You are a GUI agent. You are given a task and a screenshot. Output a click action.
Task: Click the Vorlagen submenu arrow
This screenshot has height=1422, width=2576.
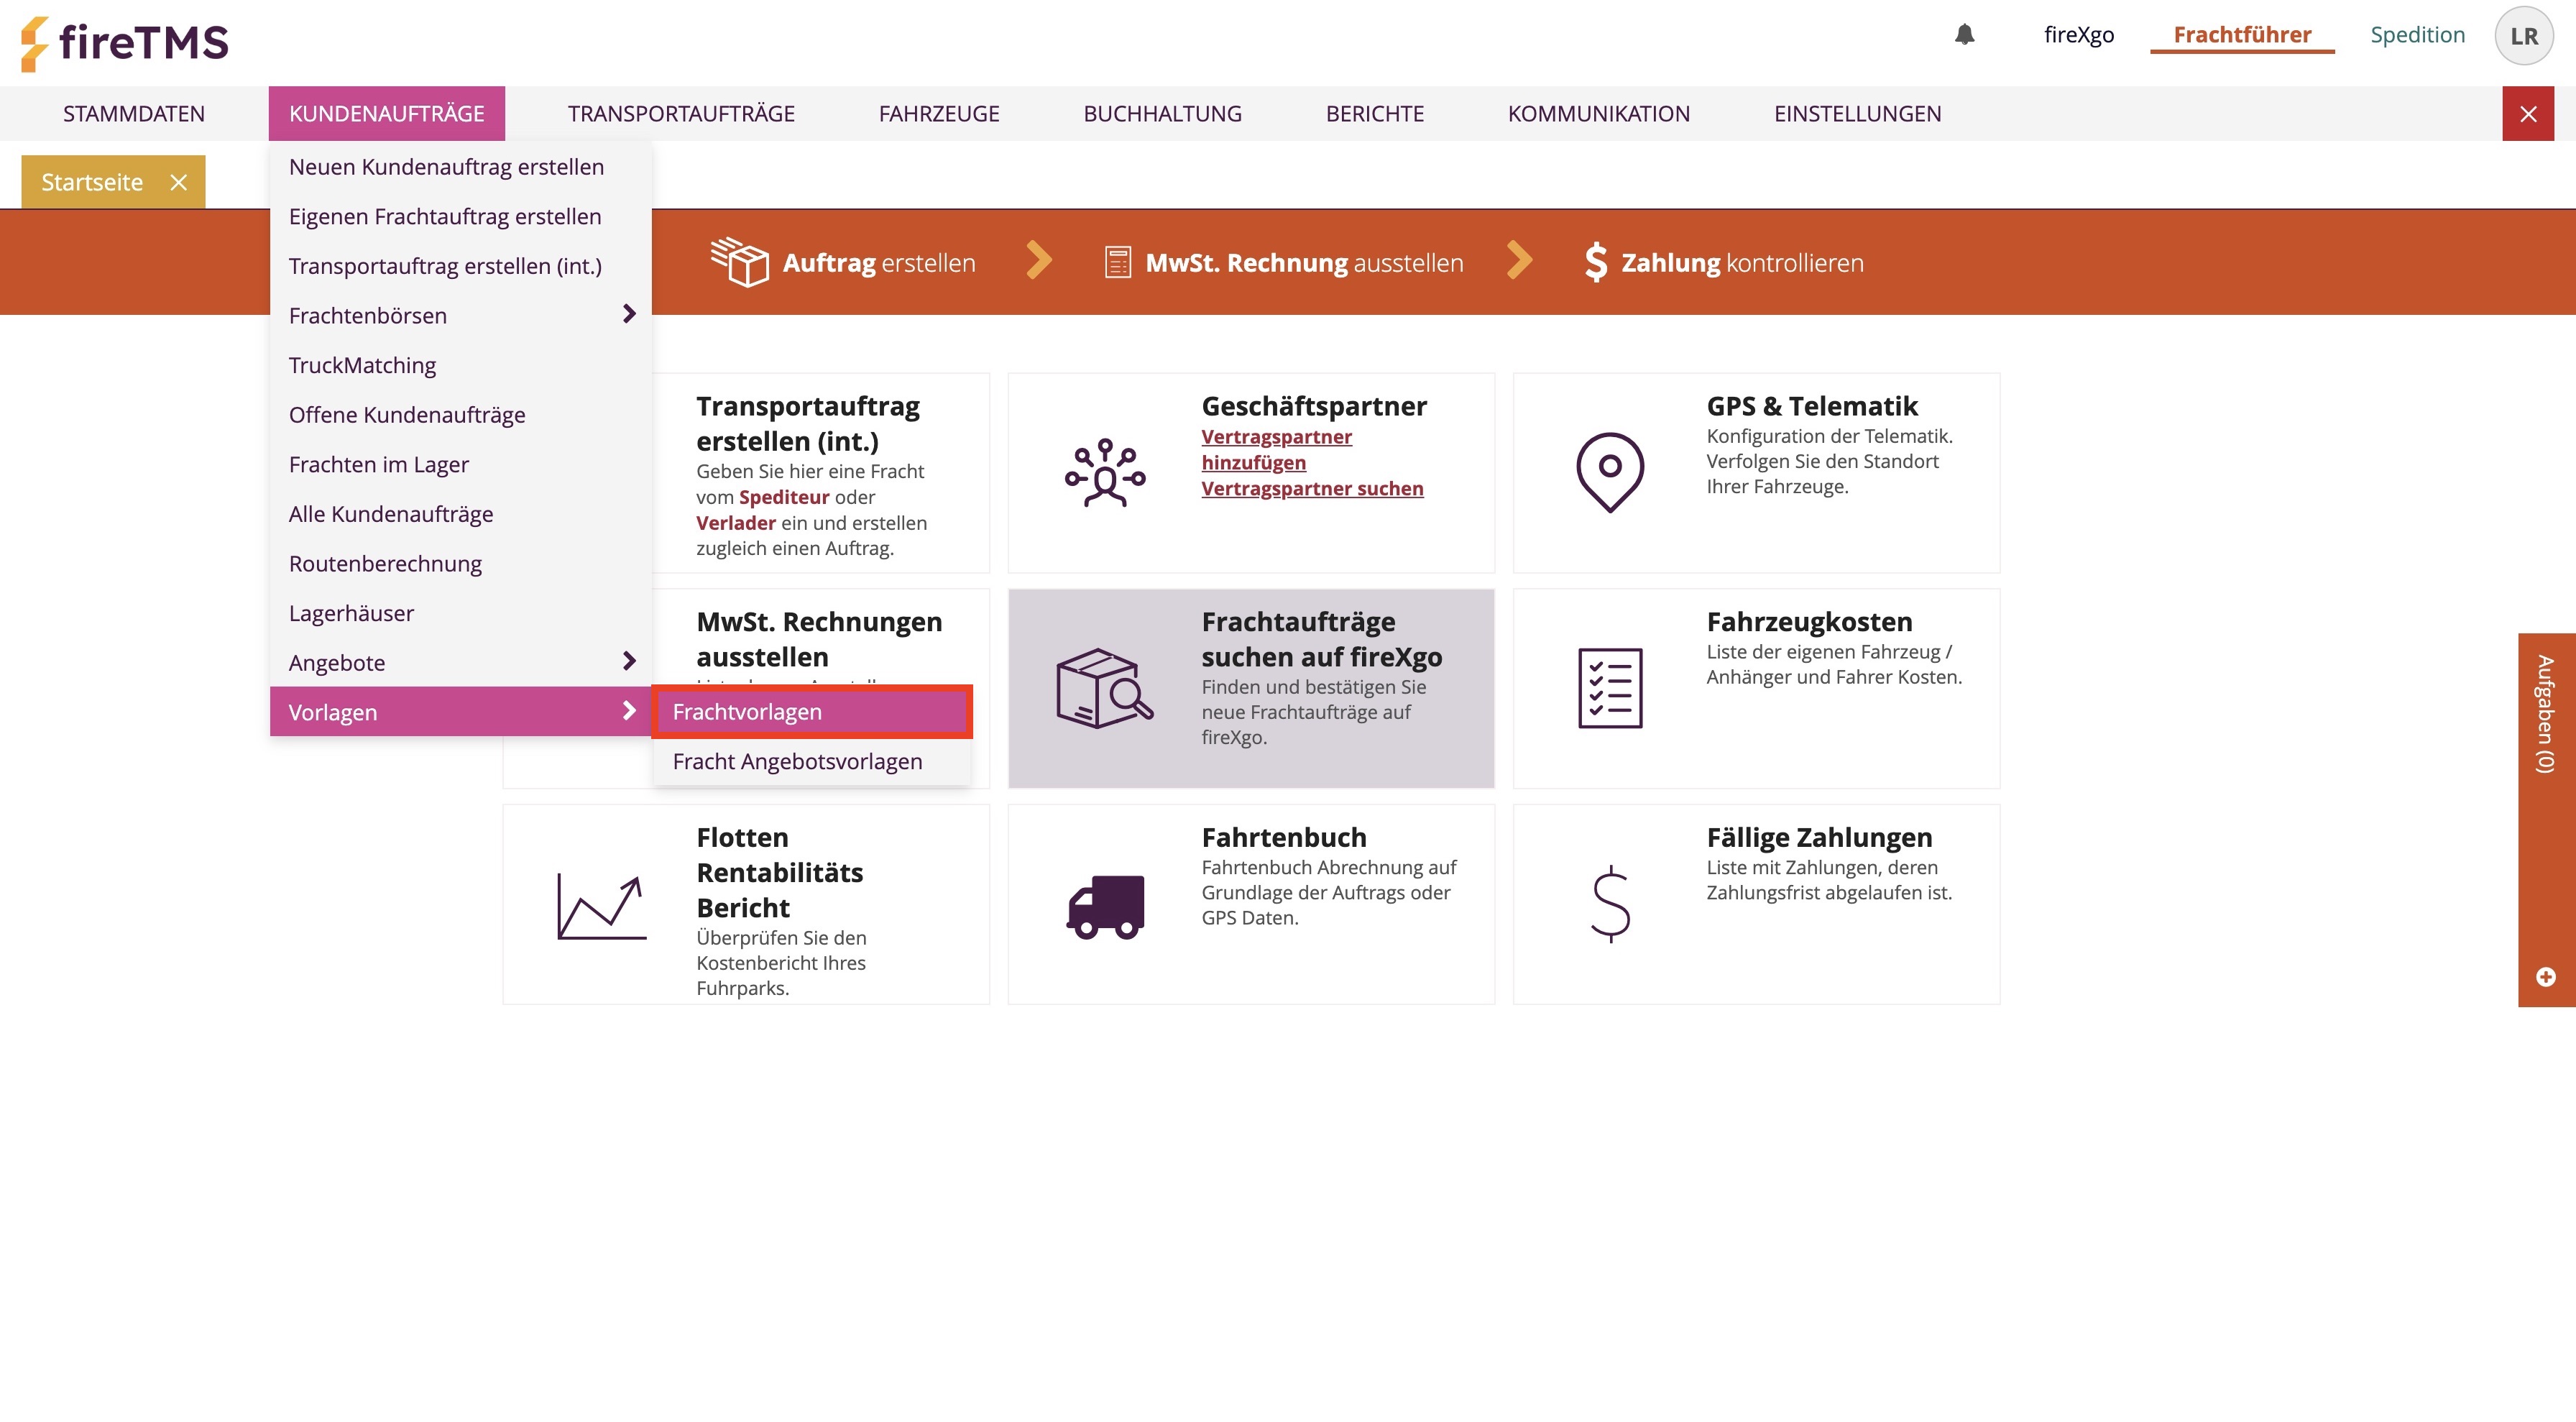(x=629, y=710)
